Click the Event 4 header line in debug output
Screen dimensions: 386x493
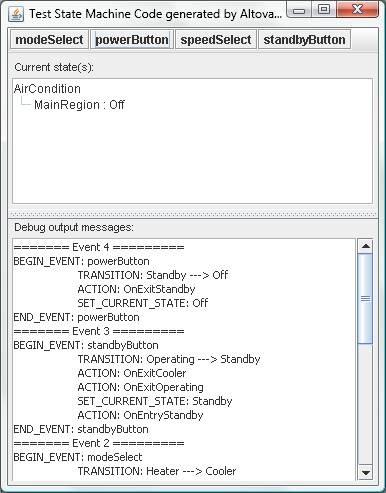[99, 247]
